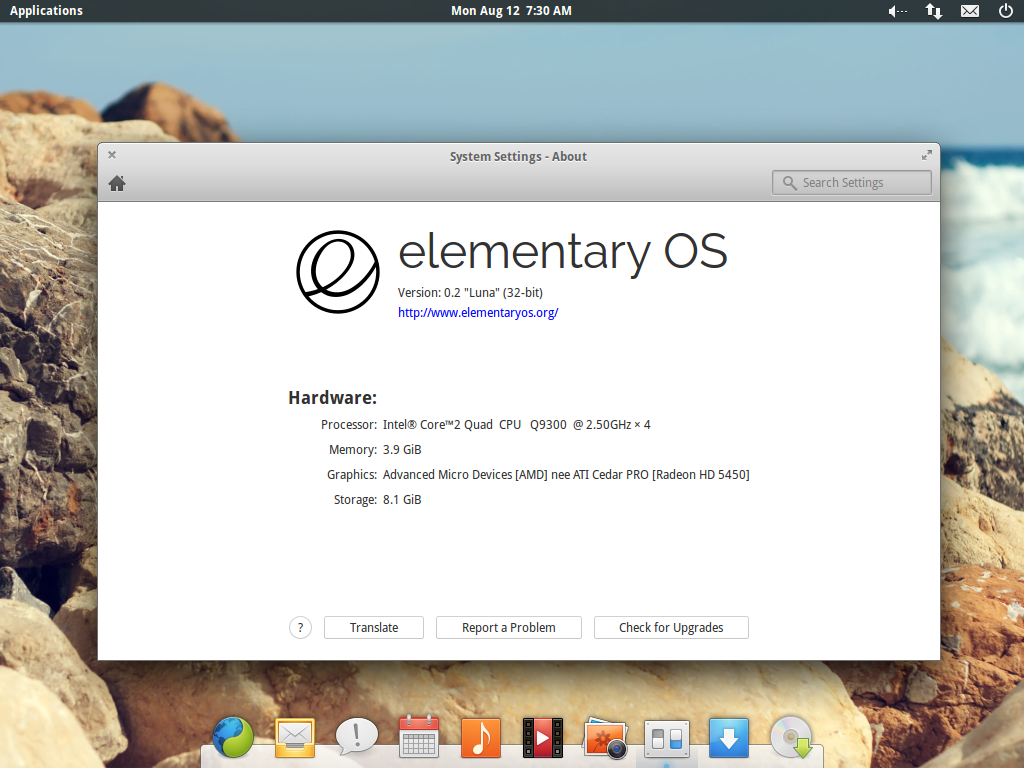Viewport: 1024px width, 768px height.
Task: Open the date and time indicator
Action: pos(511,10)
